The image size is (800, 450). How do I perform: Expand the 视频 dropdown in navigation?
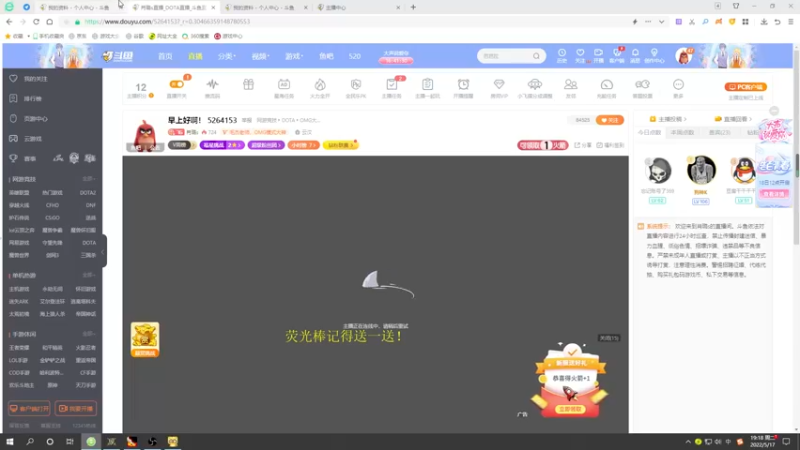(260, 56)
